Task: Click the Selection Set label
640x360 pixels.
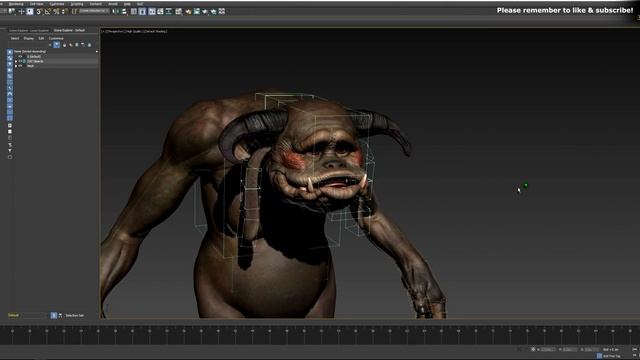Action: pos(75,316)
